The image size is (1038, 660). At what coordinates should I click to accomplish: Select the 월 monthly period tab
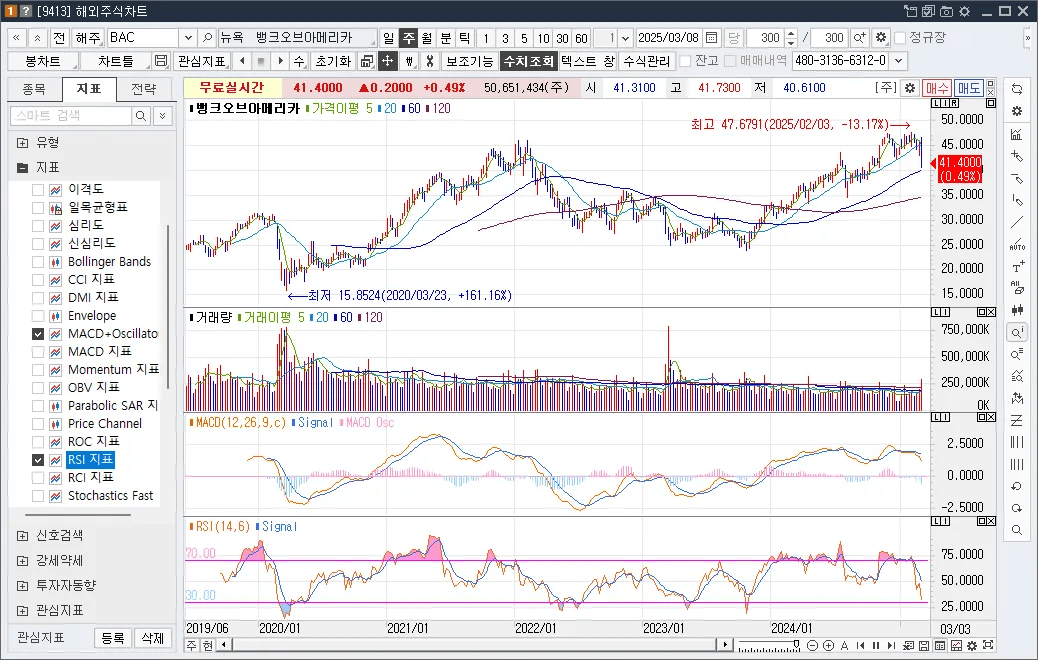click(427, 38)
